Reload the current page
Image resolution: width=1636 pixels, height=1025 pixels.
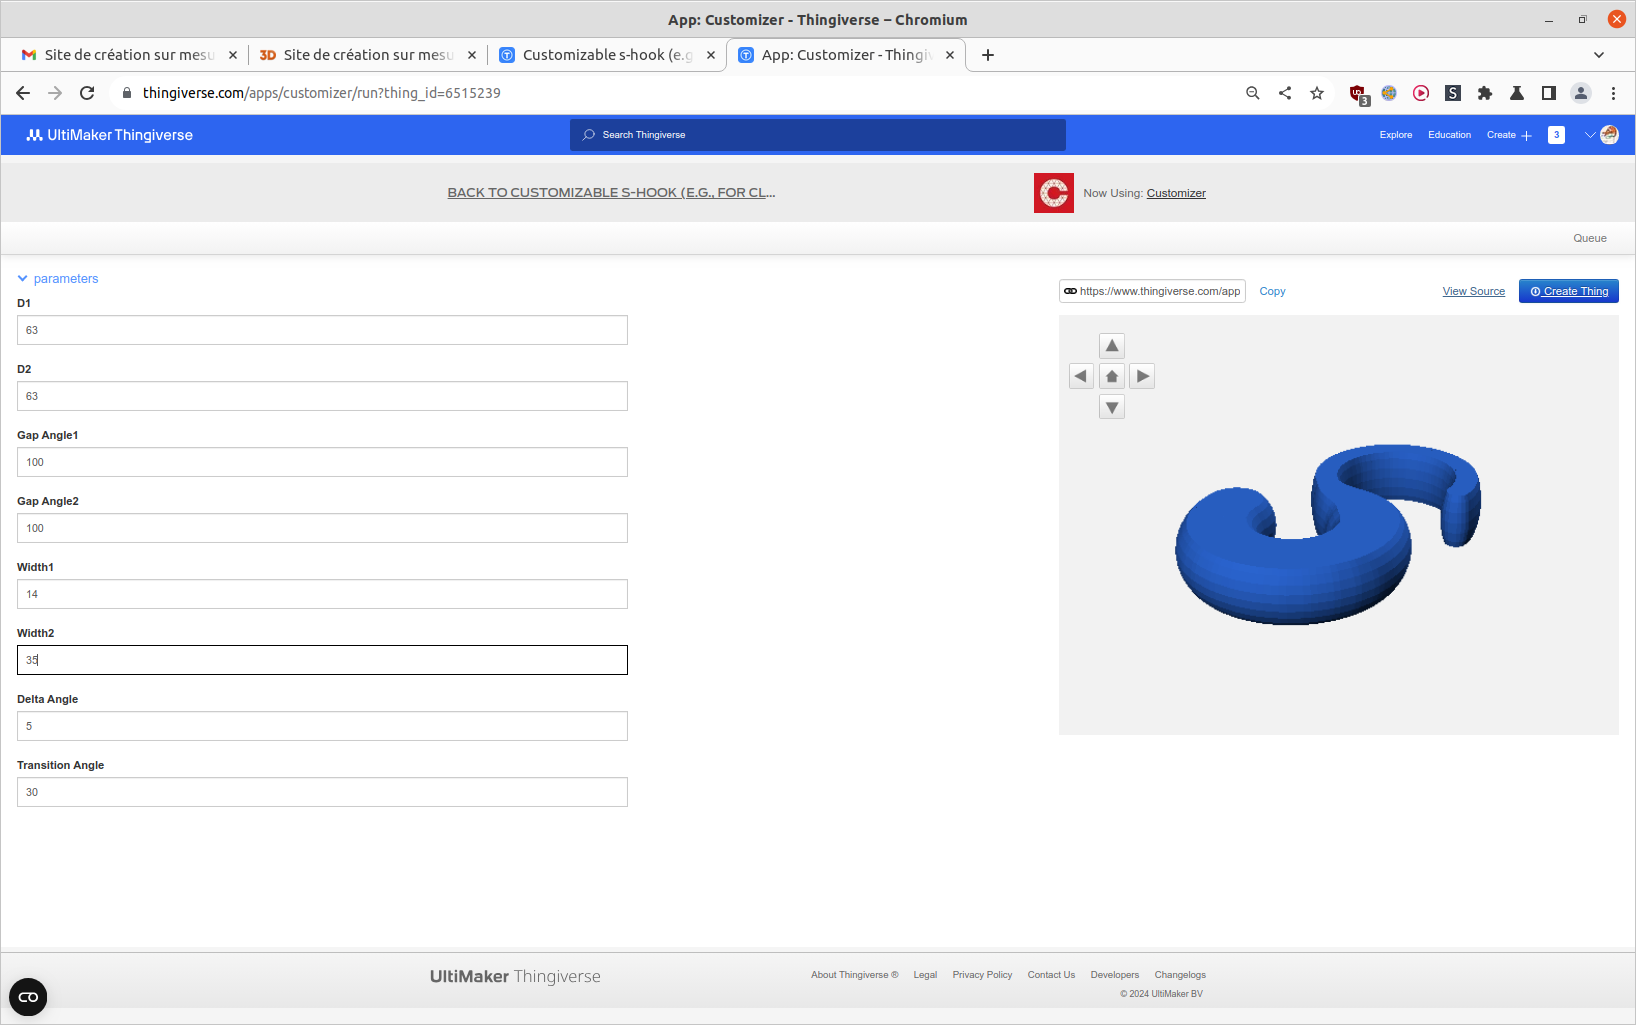[x=87, y=93]
